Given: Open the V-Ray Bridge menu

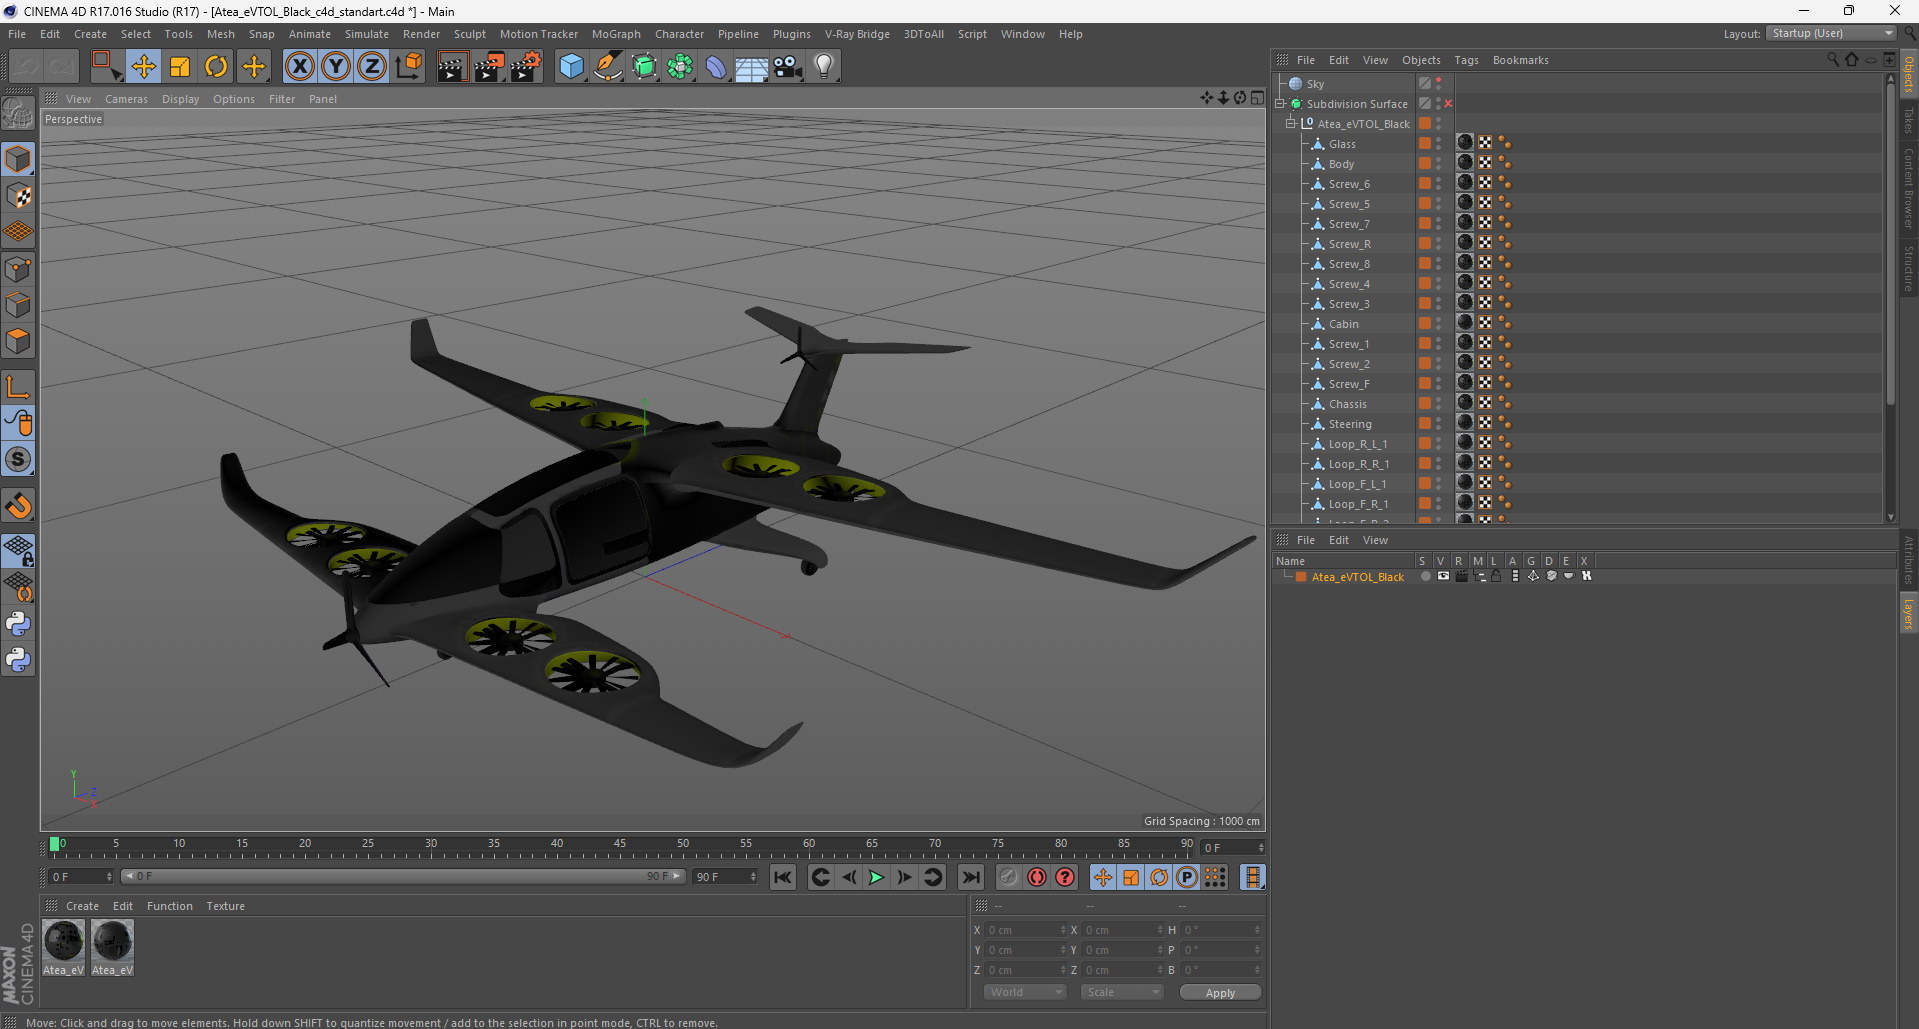Looking at the screenshot, I should [x=857, y=34].
